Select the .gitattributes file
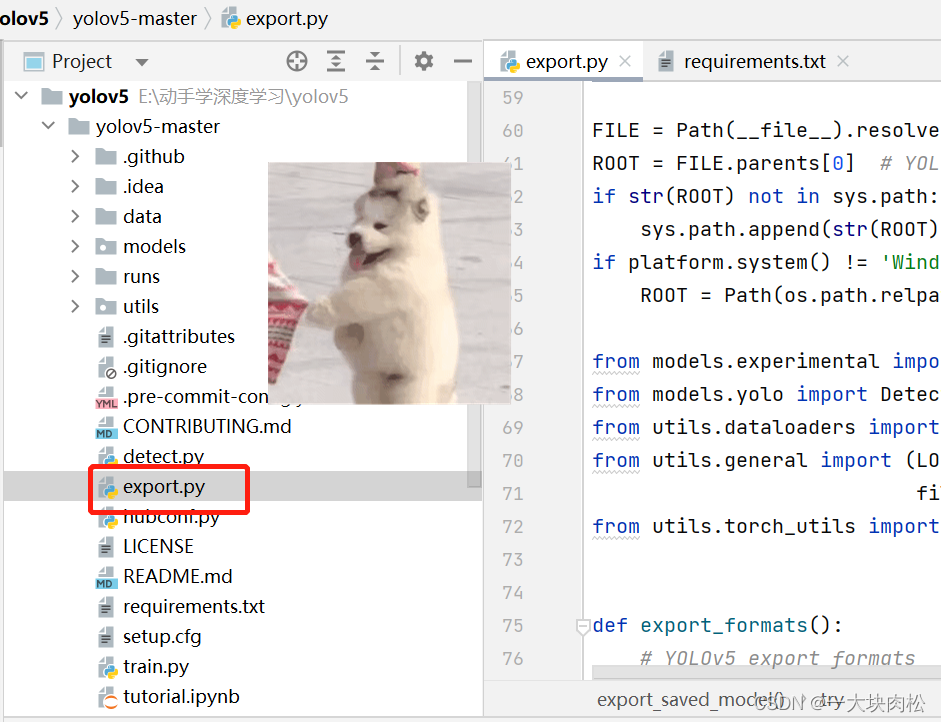Viewport: 941px width, 722px height. tap(179, 337)
